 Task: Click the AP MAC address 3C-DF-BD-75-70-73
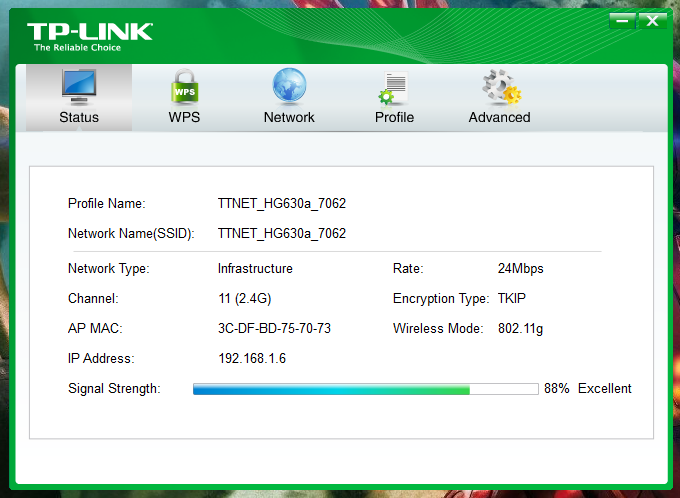[274, 328]
